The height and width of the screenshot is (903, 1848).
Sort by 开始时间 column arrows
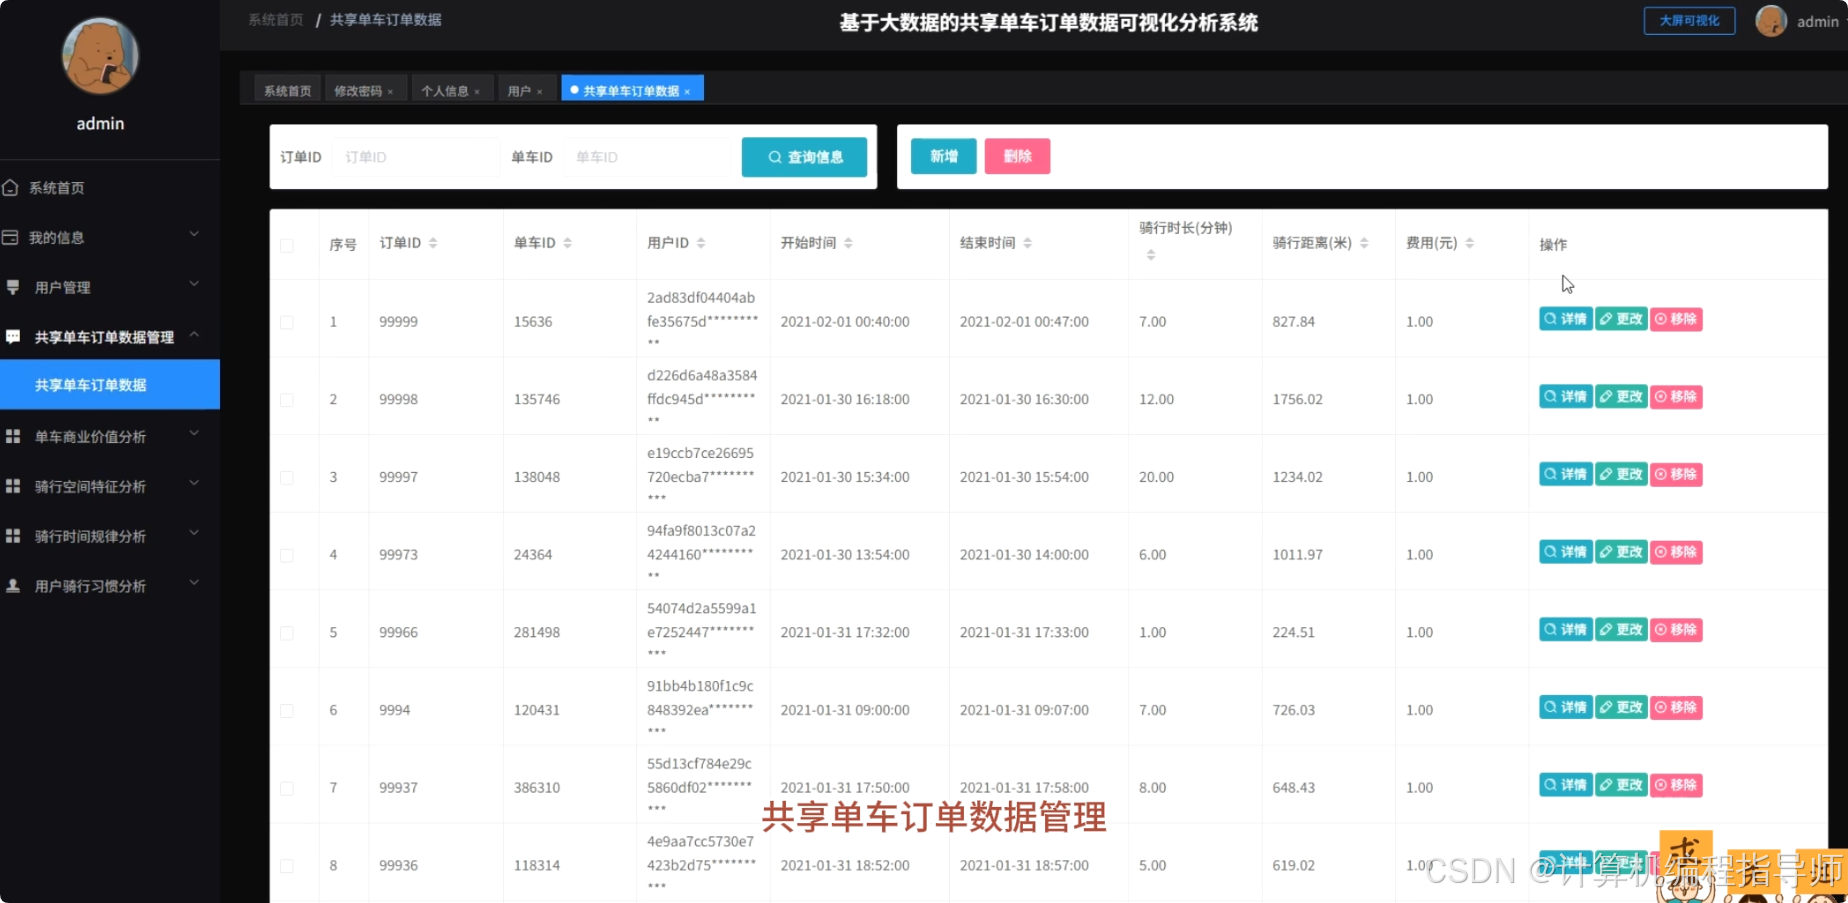click(x=848, y=243)
